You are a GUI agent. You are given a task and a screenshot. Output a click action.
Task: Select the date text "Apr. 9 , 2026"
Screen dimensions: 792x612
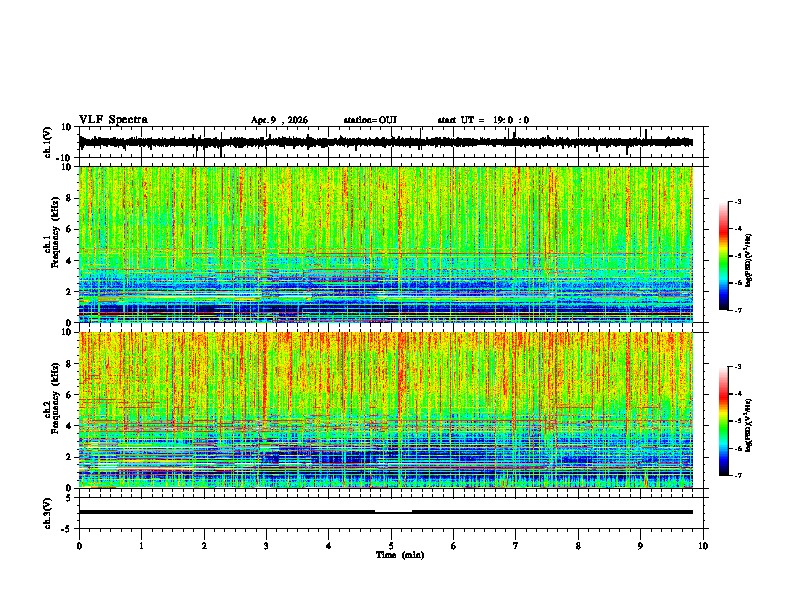point(279,120)
